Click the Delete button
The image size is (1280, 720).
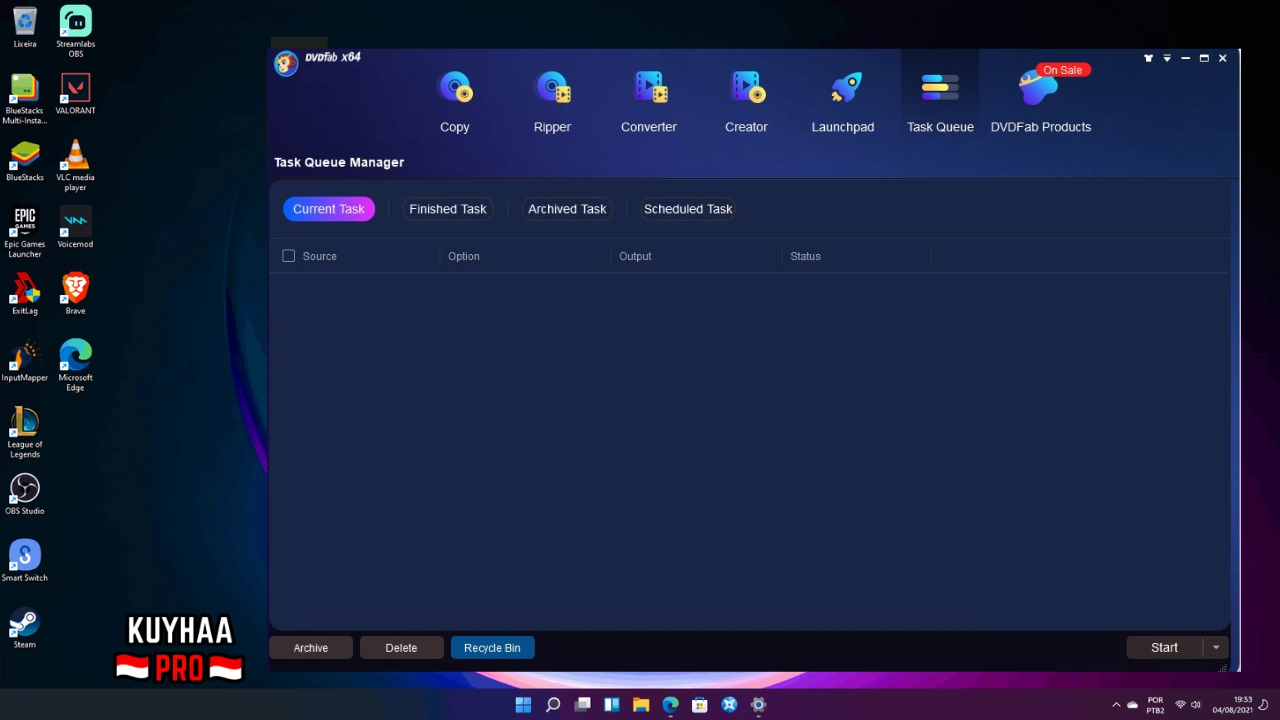401,648
